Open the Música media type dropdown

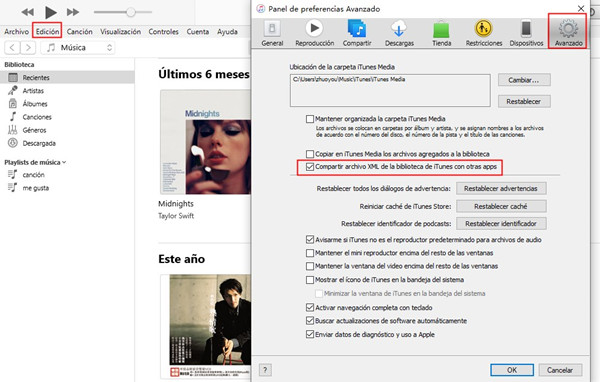coord(78,47)
